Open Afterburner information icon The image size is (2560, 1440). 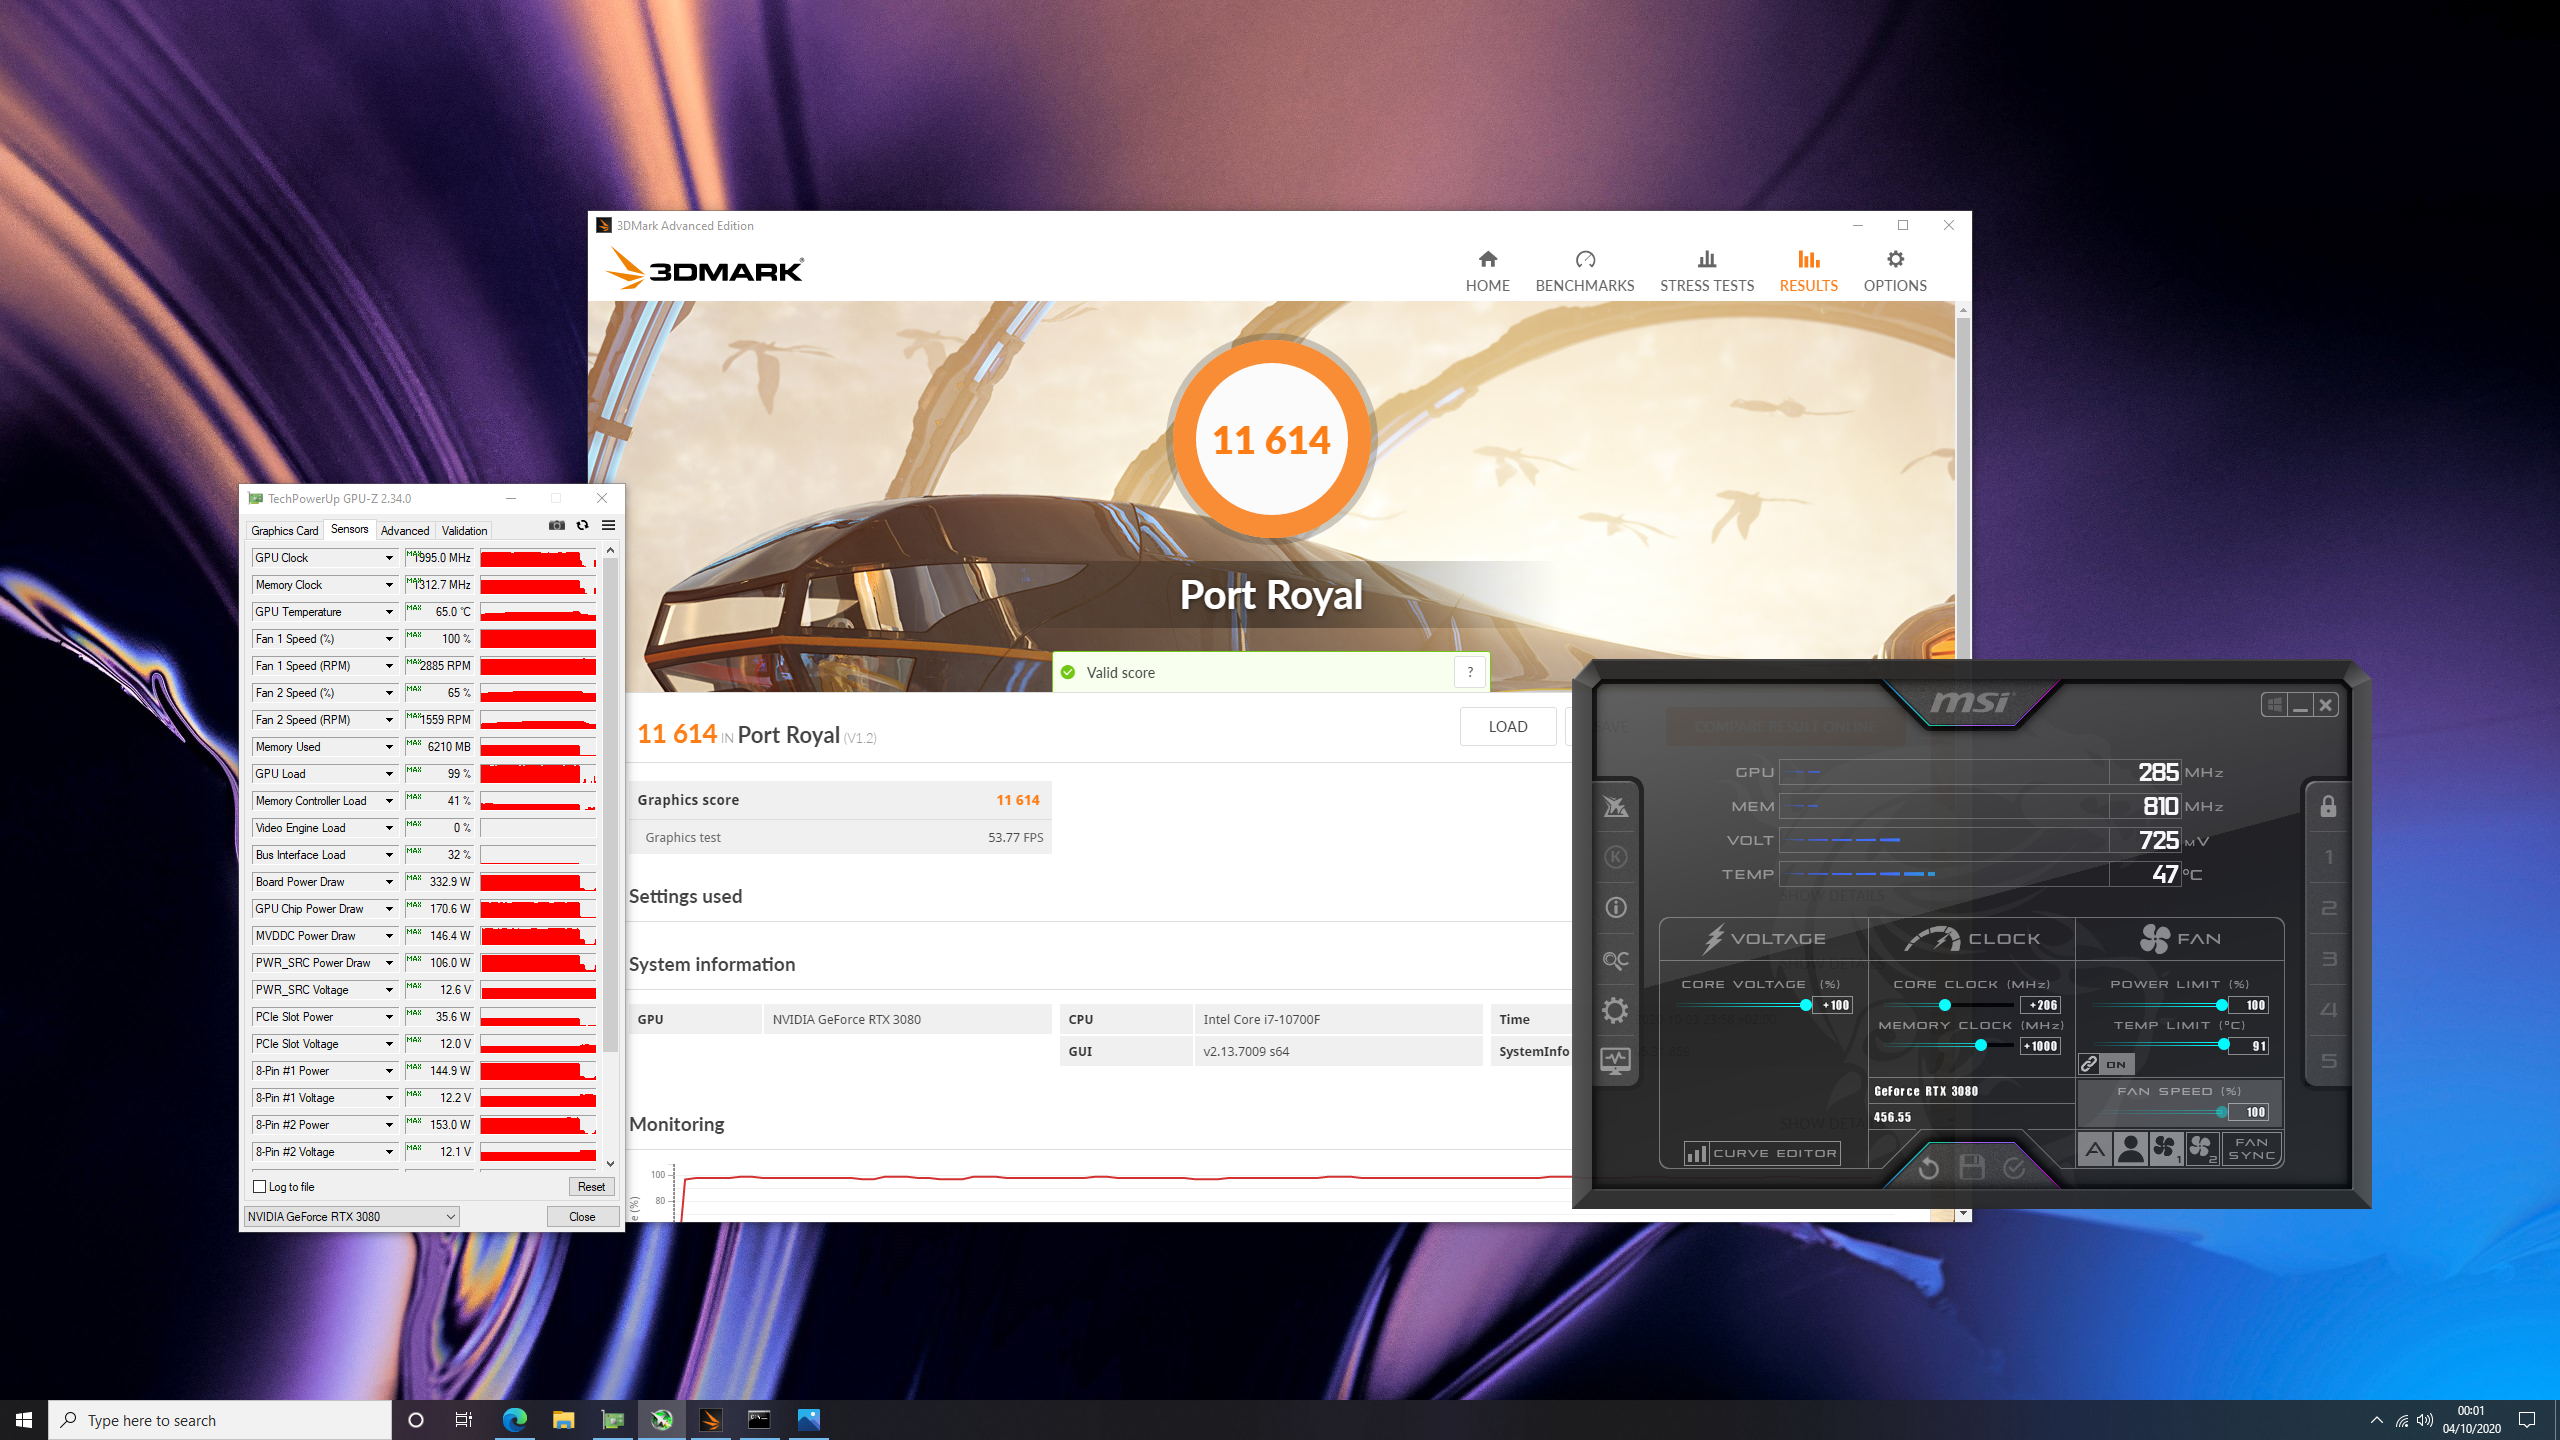tap(1615, 908)
